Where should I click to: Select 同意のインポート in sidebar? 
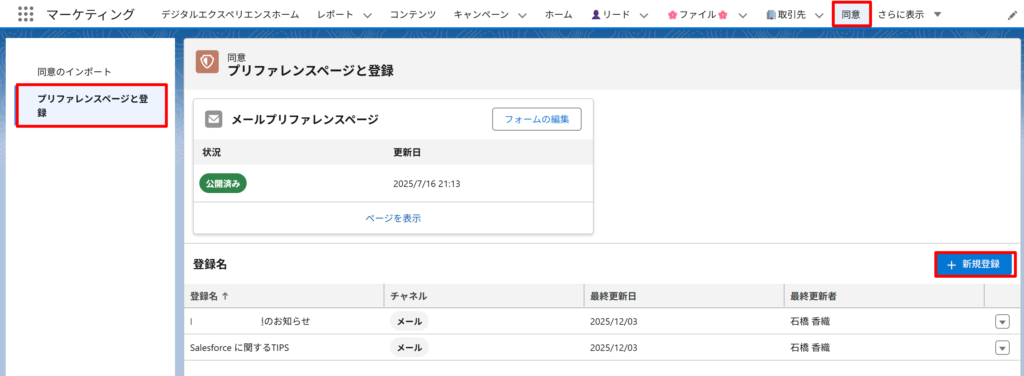(x=74, y=71)
